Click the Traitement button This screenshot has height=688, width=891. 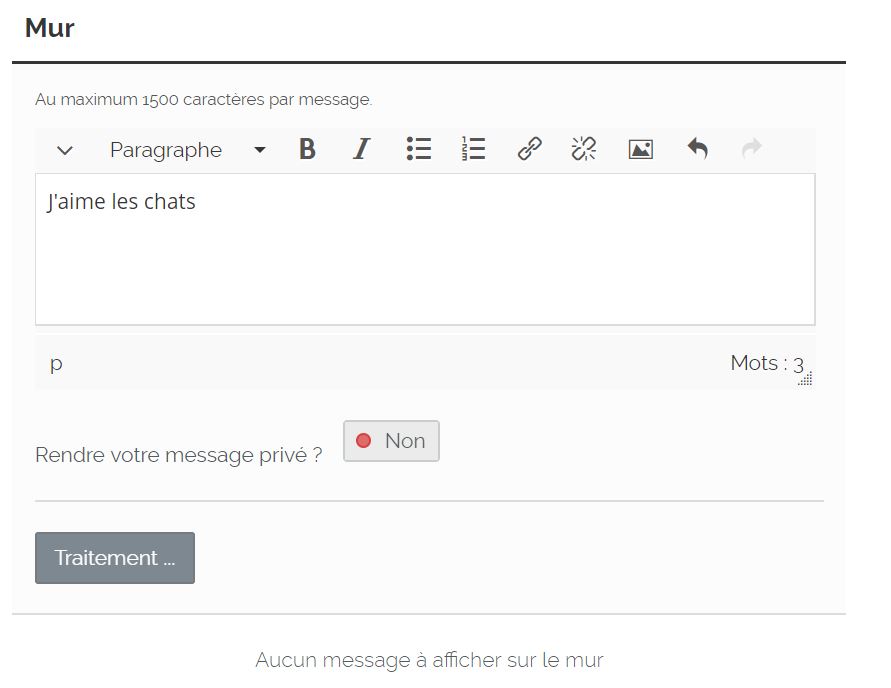click(115, 558)
